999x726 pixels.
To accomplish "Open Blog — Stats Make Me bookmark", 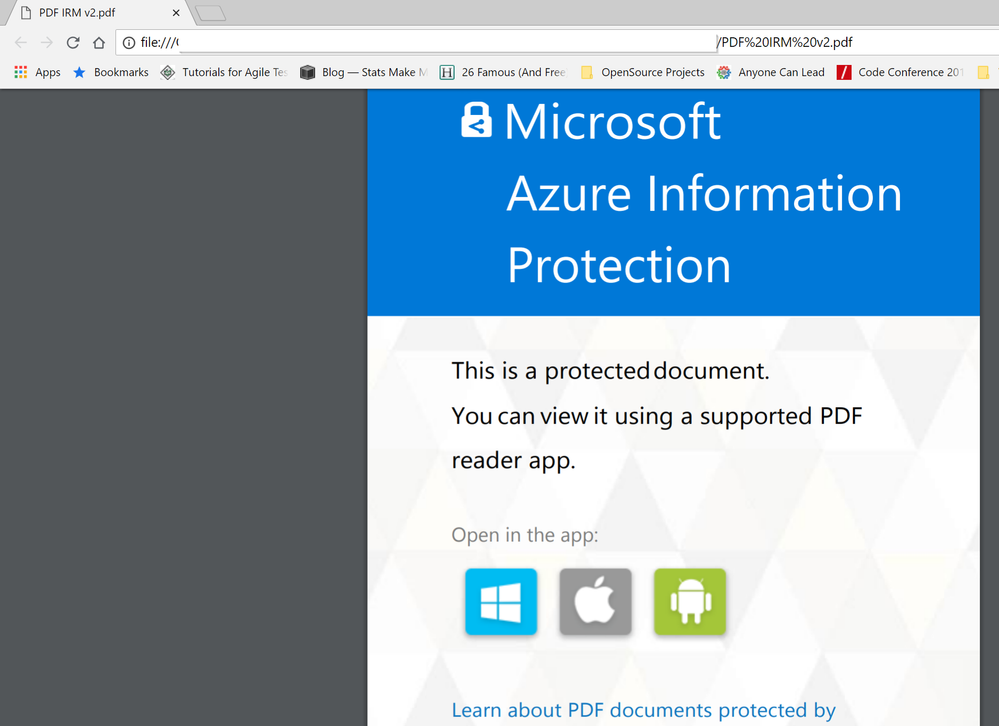I will click(x=364, y=73).
